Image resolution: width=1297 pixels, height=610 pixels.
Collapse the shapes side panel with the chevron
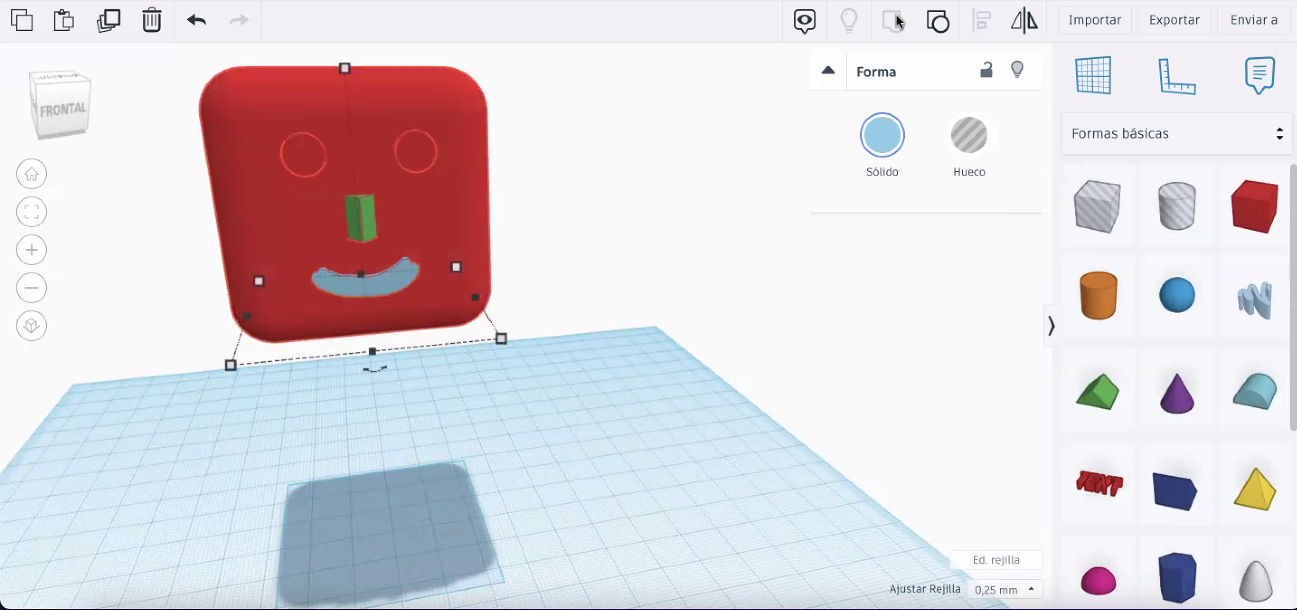pos(1050,325)
